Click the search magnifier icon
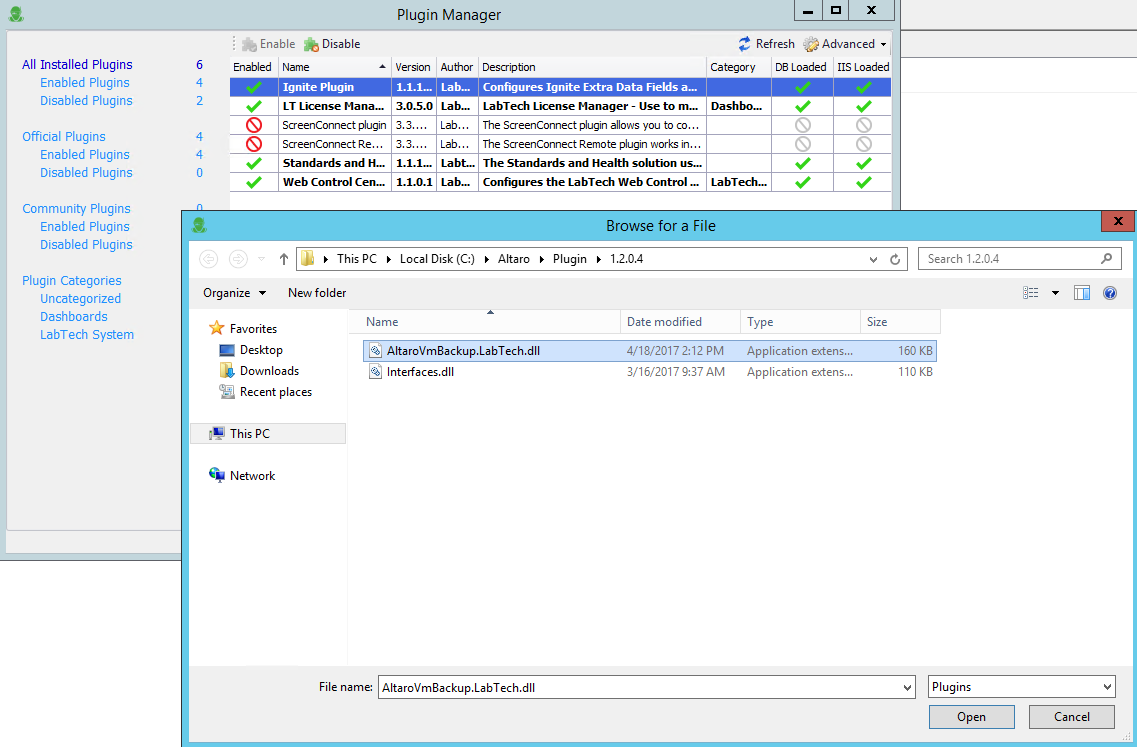 coord(1106,259)
